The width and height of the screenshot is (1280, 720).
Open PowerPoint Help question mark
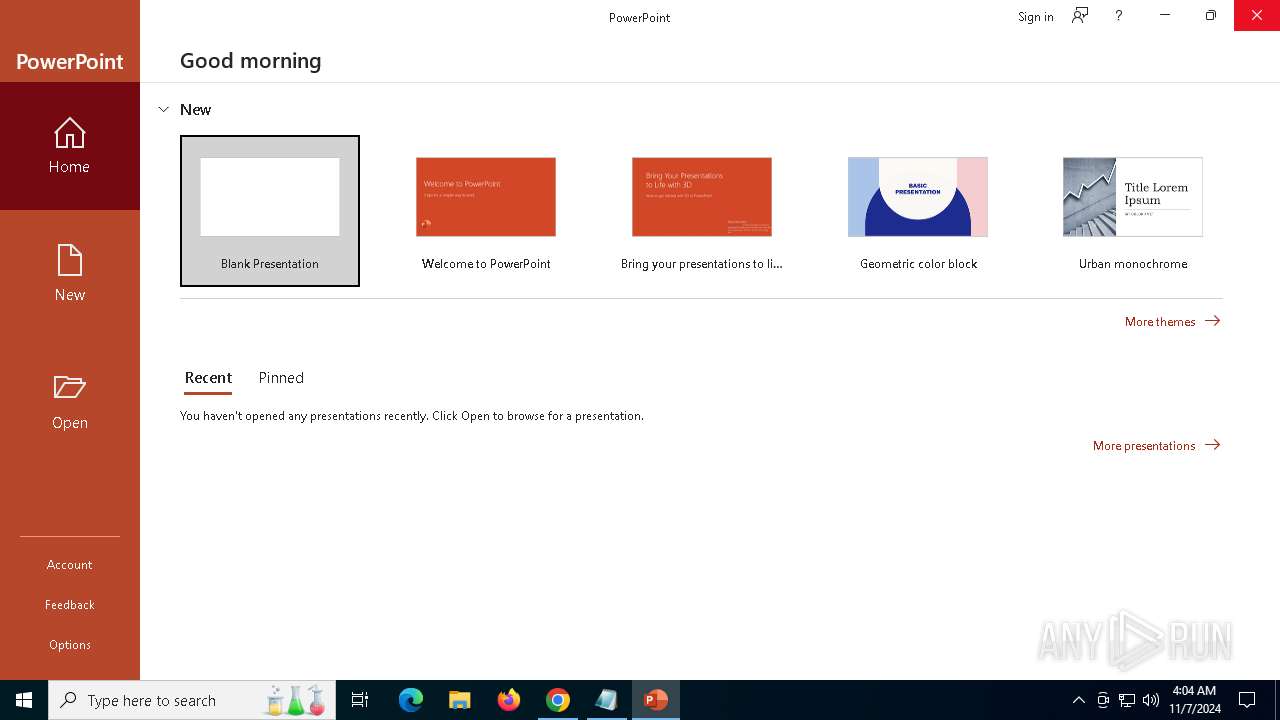(x=1119, y=16)
